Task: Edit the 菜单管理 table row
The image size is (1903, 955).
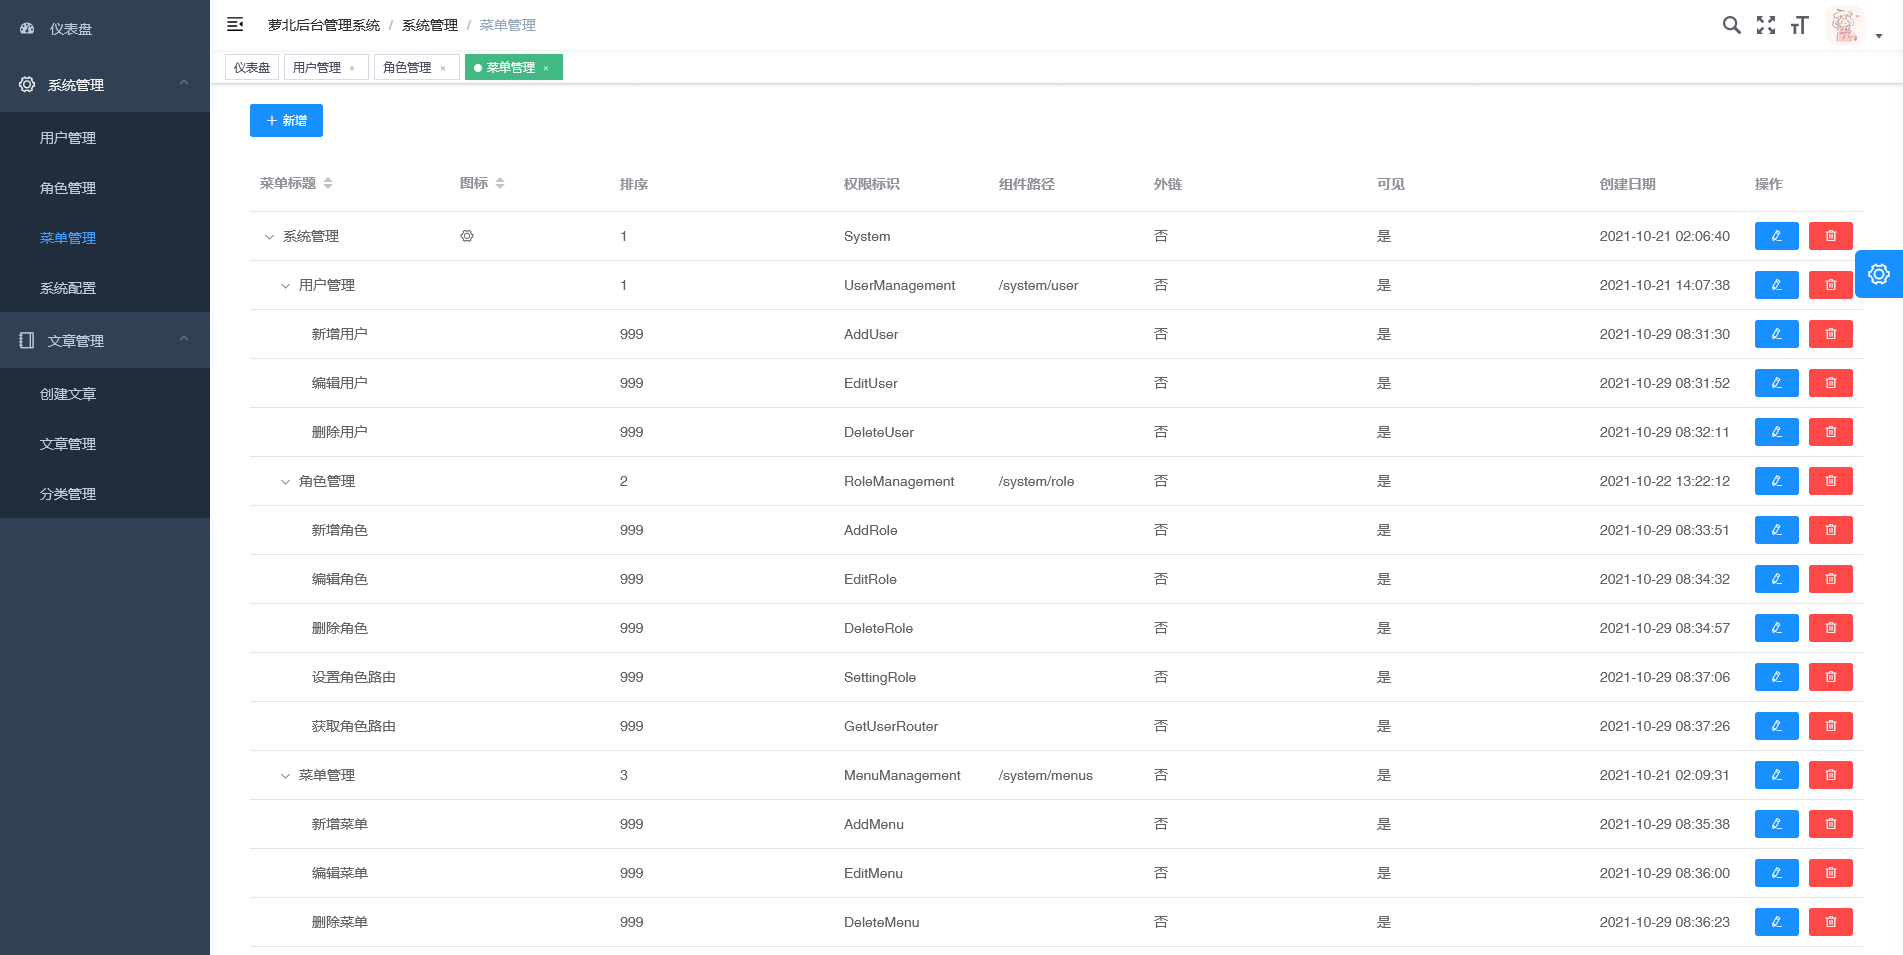Action: click(x=1776, y=775)
